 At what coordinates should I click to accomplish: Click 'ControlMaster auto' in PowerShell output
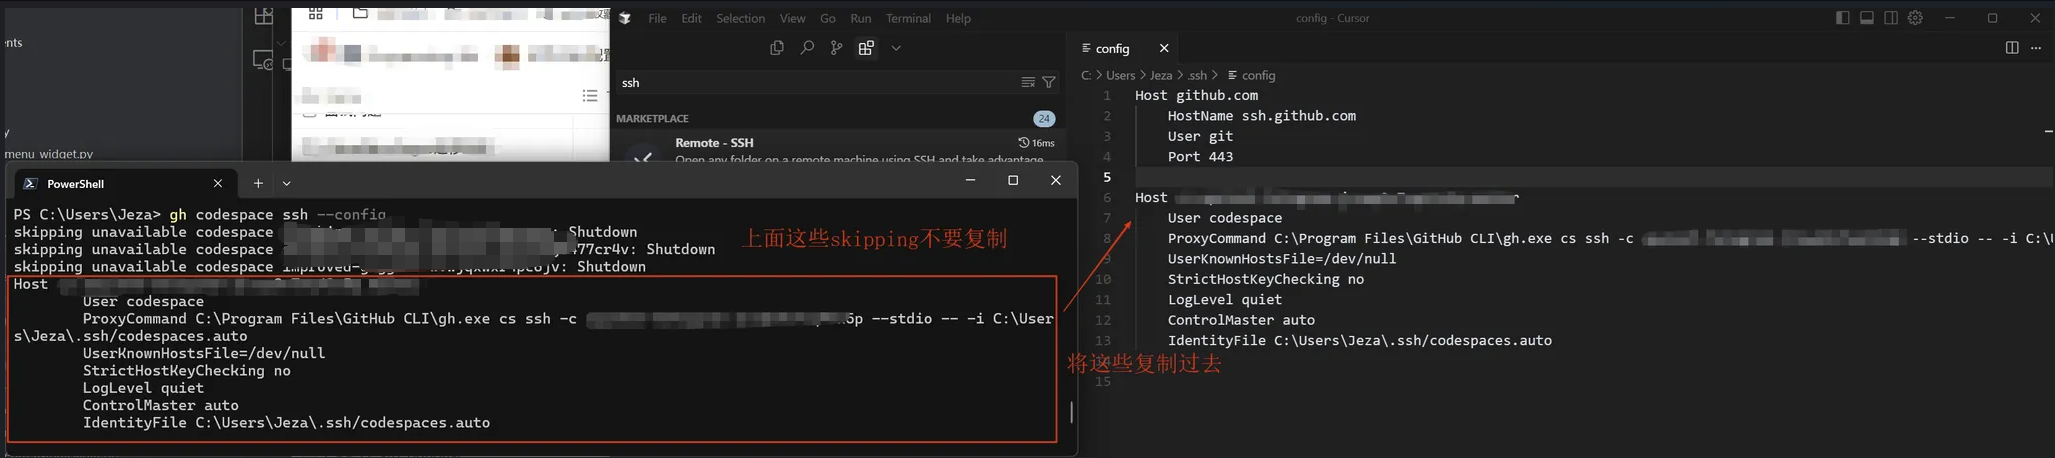coord(160,406)
